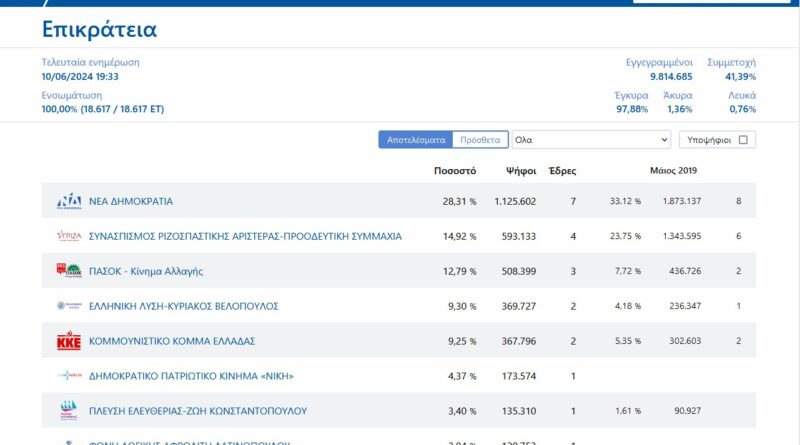Image resolution: width=800 pixels, height=445 pixels.
Task: Click the ΣΥΡΙΖΑ party logo
Action: (x=69, y=236)
